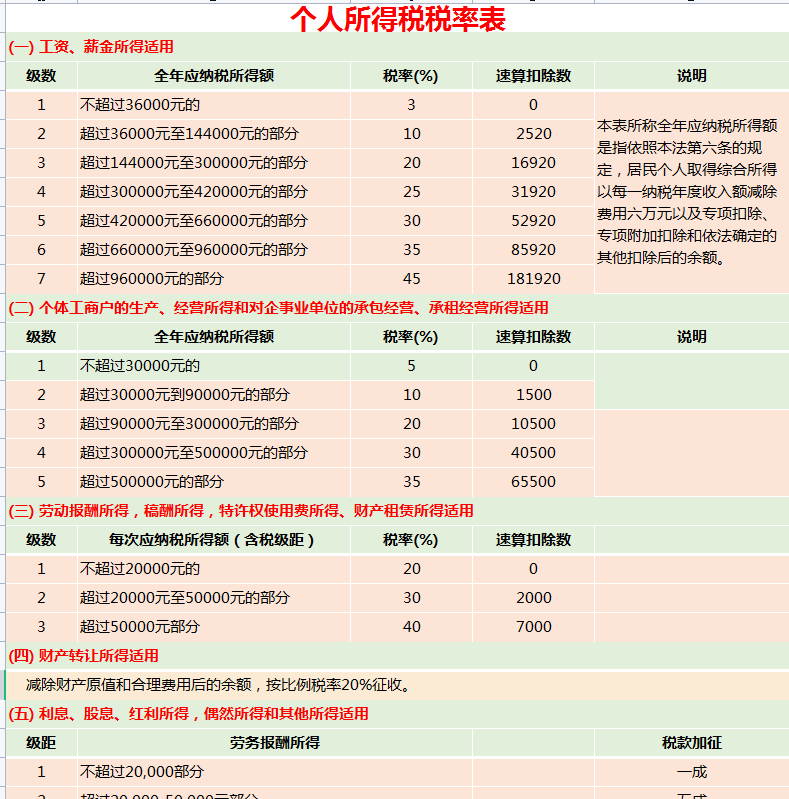This screenshot has height=799, width=789.
Task: Select cell 减除财产原值和合理费用后的余额
Action: coord(398,685)
